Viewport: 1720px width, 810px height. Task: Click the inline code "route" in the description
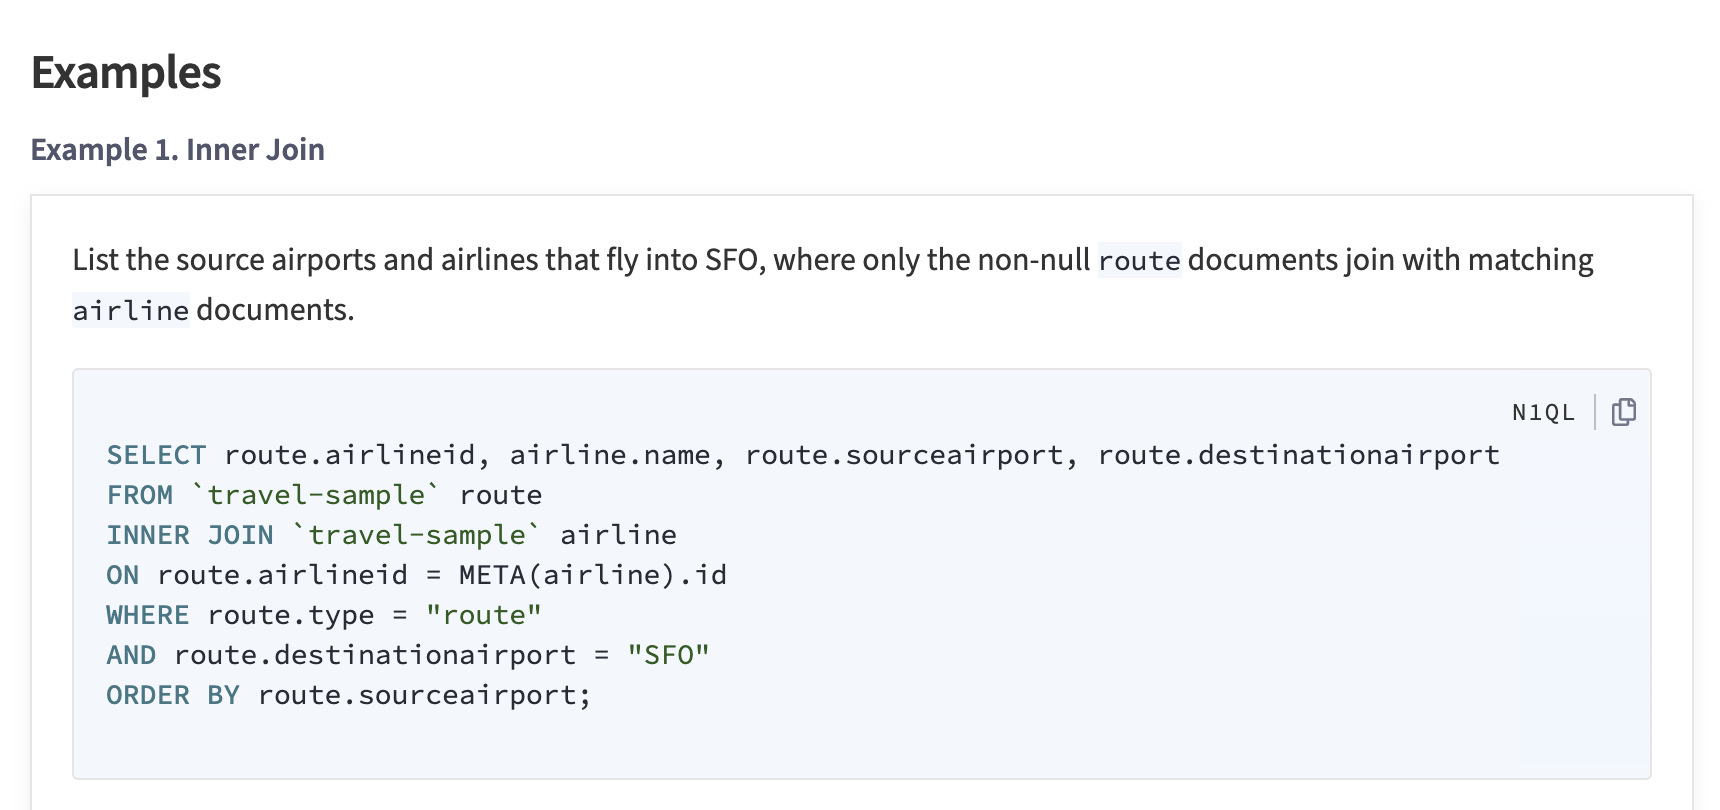[1140, 261]
